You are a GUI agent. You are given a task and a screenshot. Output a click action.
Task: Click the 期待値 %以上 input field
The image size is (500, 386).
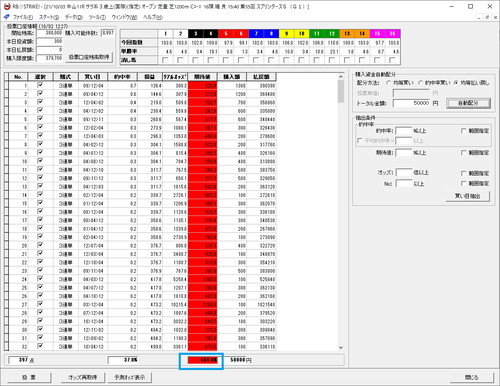404,153
